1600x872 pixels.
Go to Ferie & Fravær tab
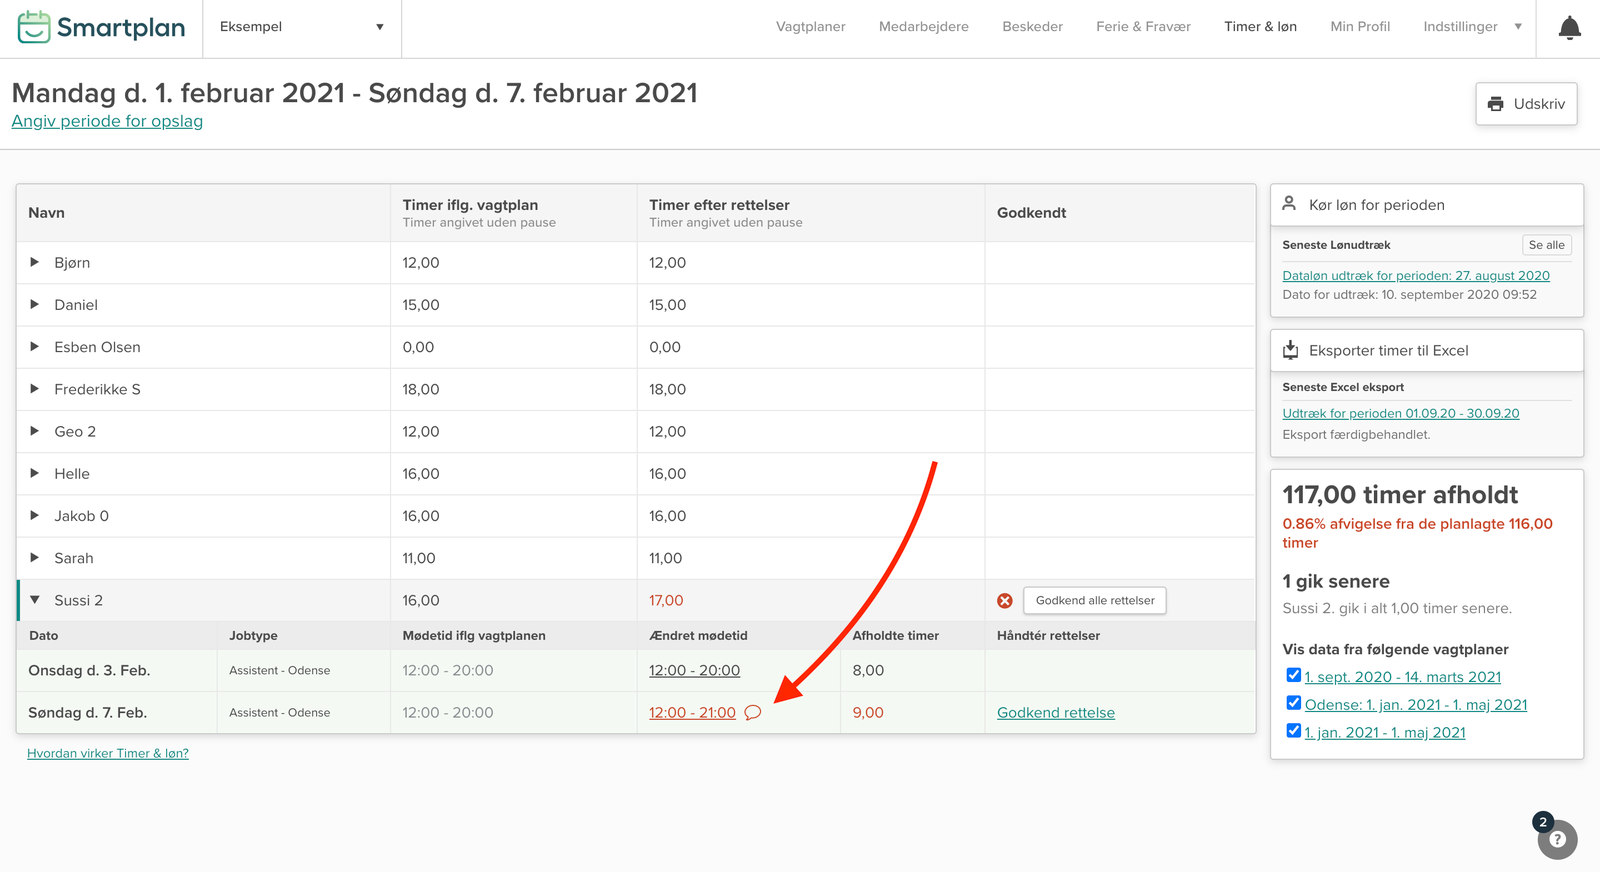tap(1143, 27)
